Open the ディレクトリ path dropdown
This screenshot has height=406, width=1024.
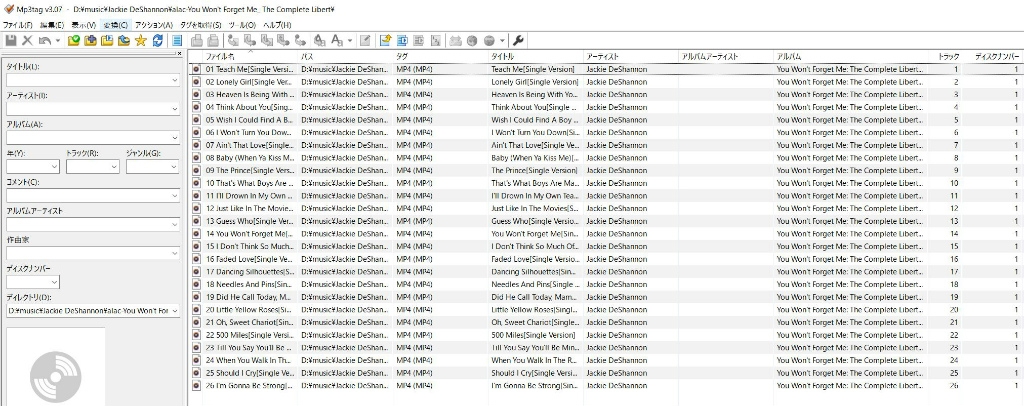(x=174, y=311)
